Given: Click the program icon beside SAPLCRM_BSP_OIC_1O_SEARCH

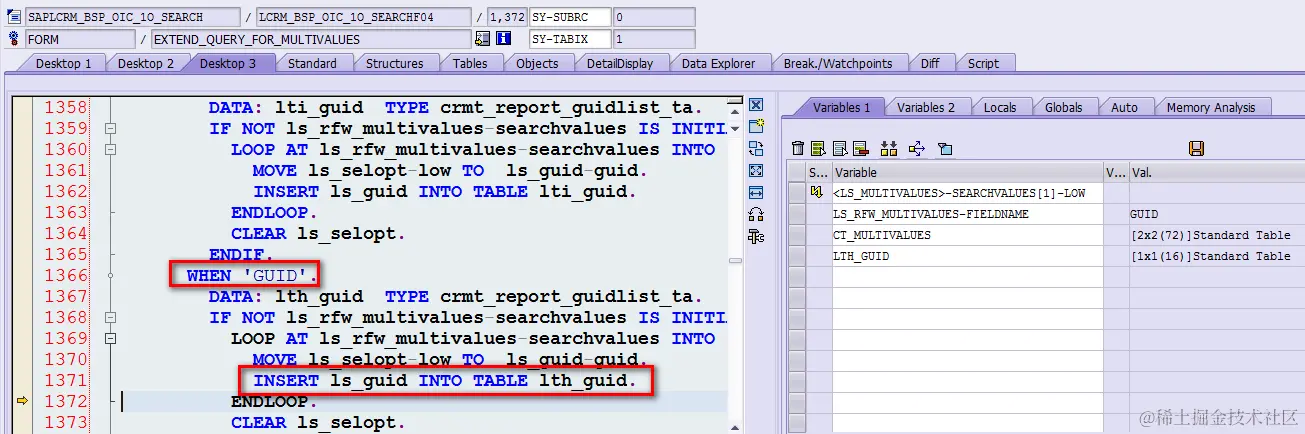Looking at the screenshot, I should pyautogui.click(x=14, y=17).
